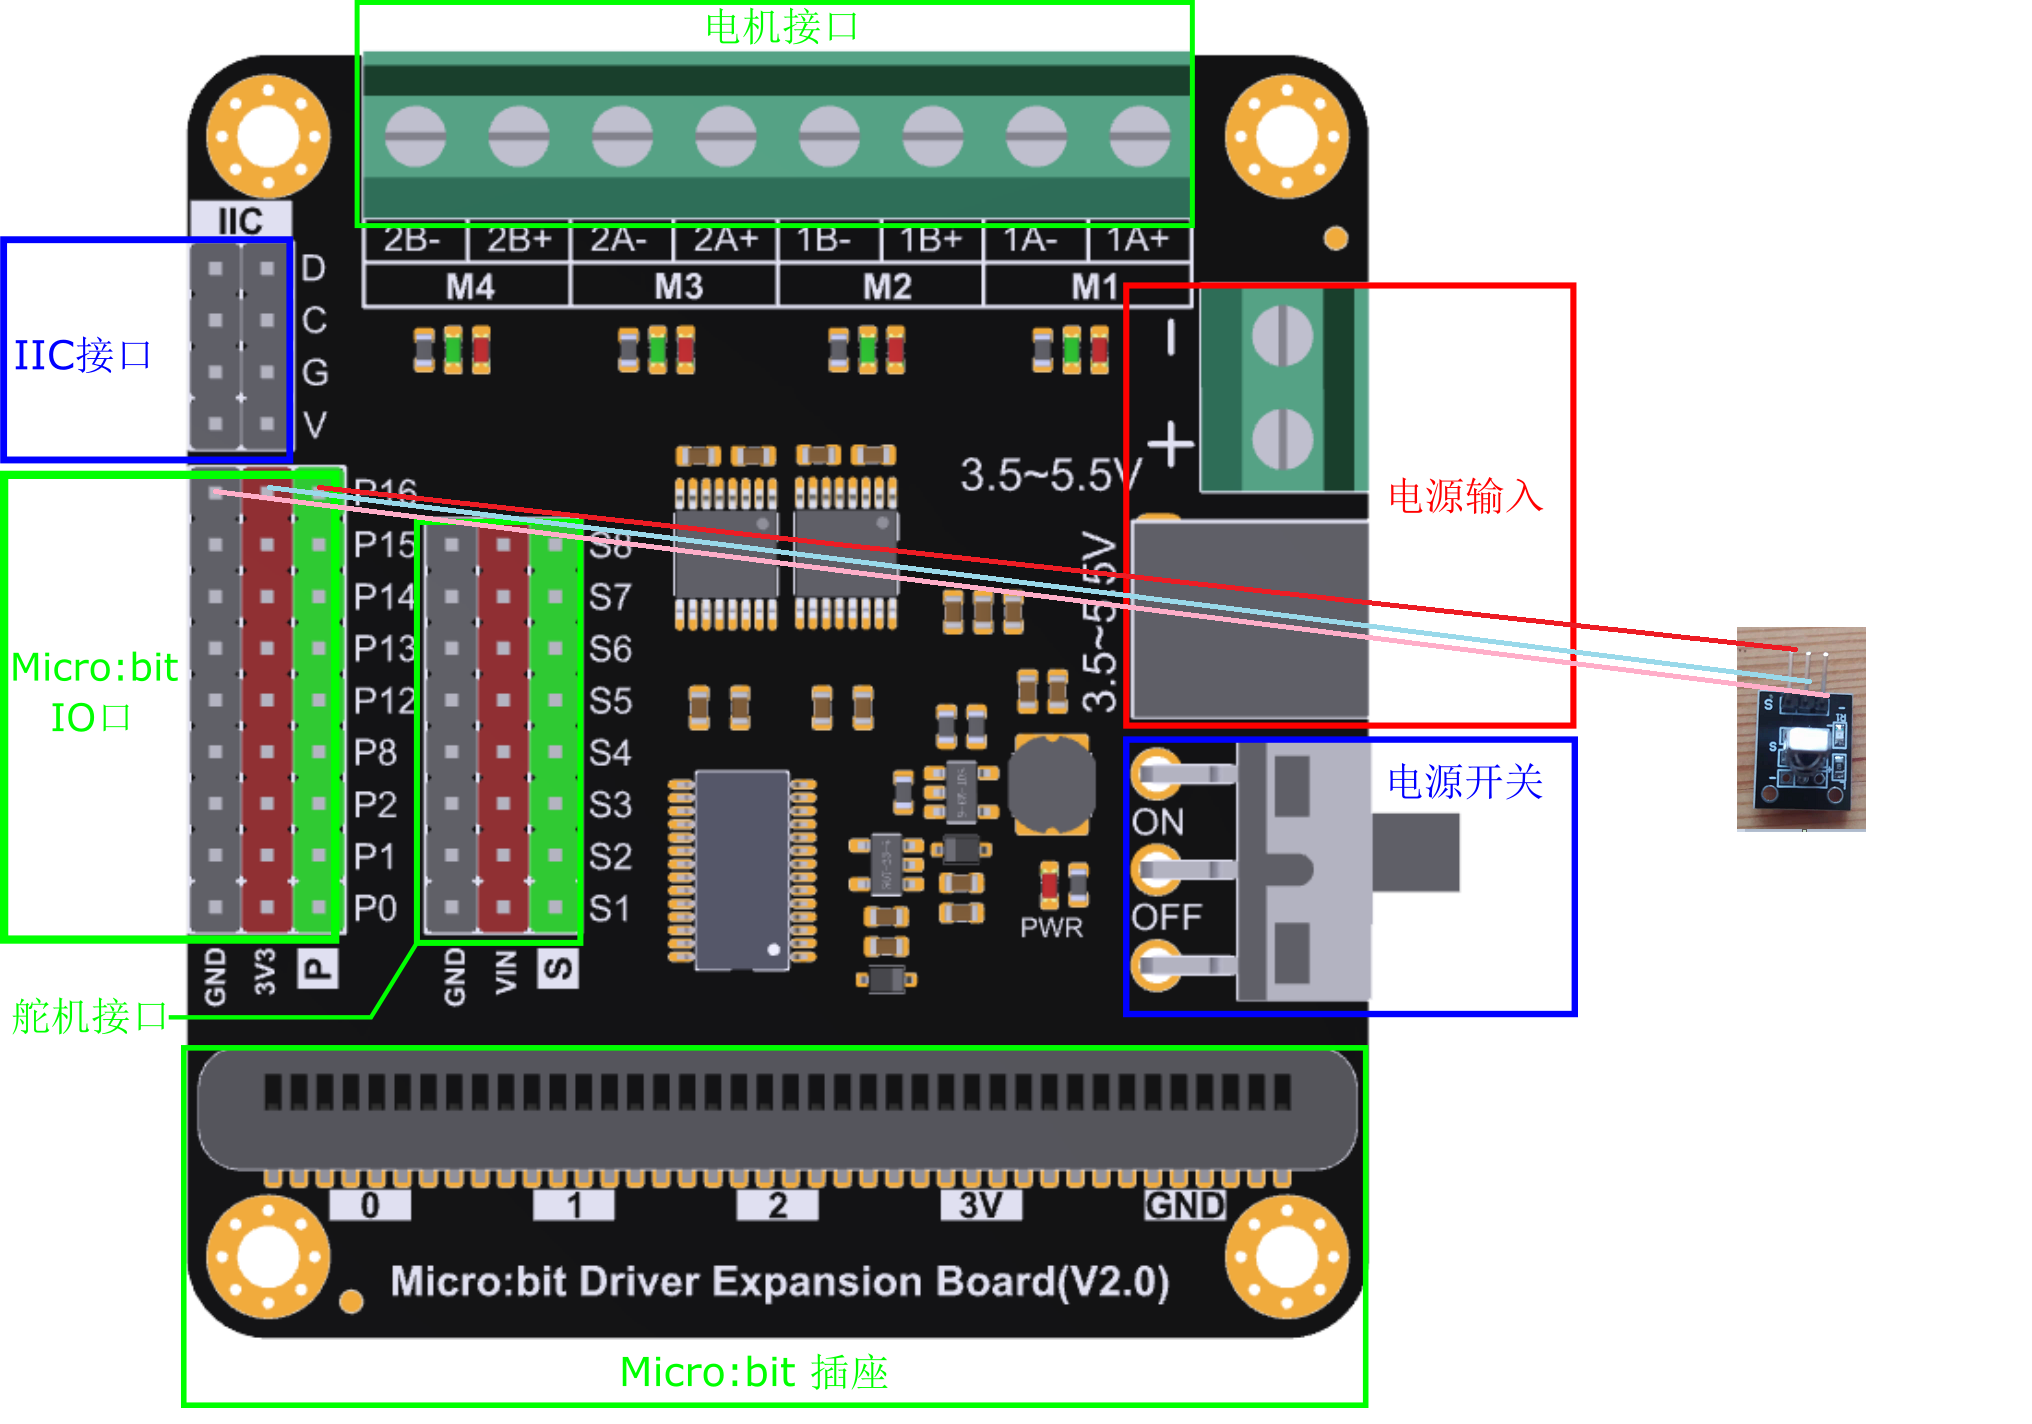This screenshot has width=2032, height=1424.
Task: Click the S5 servo label
Action: click(610, 701)
